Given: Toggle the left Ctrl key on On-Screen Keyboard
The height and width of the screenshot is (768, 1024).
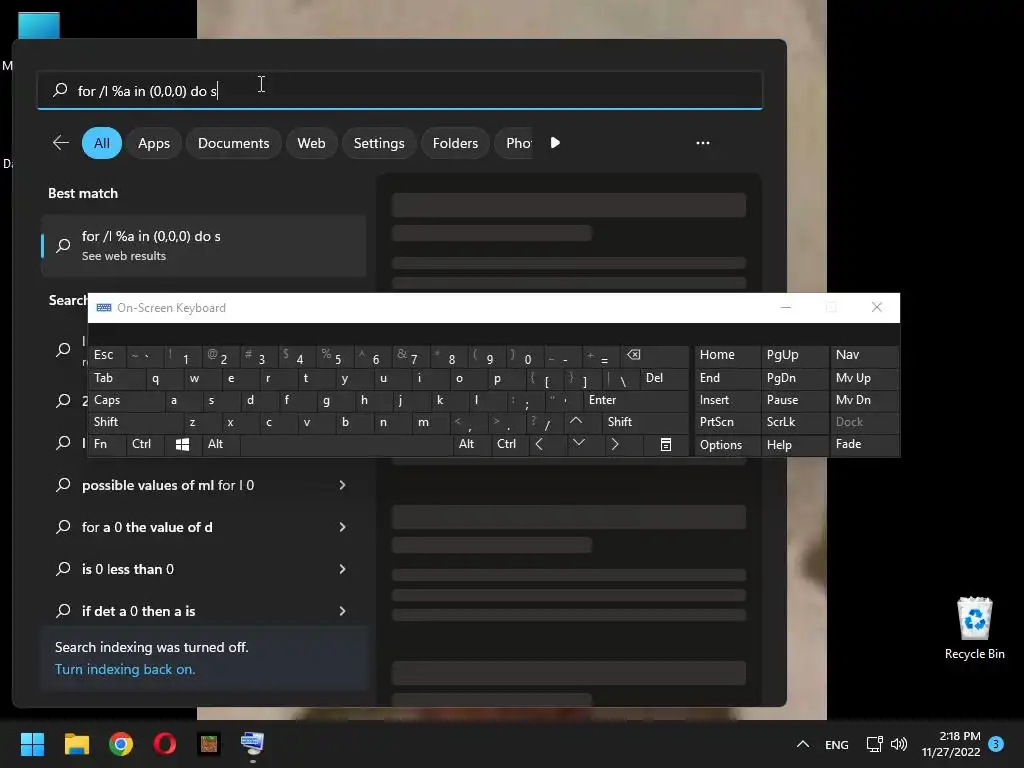Looking at the screenshot, I should 147,445.
